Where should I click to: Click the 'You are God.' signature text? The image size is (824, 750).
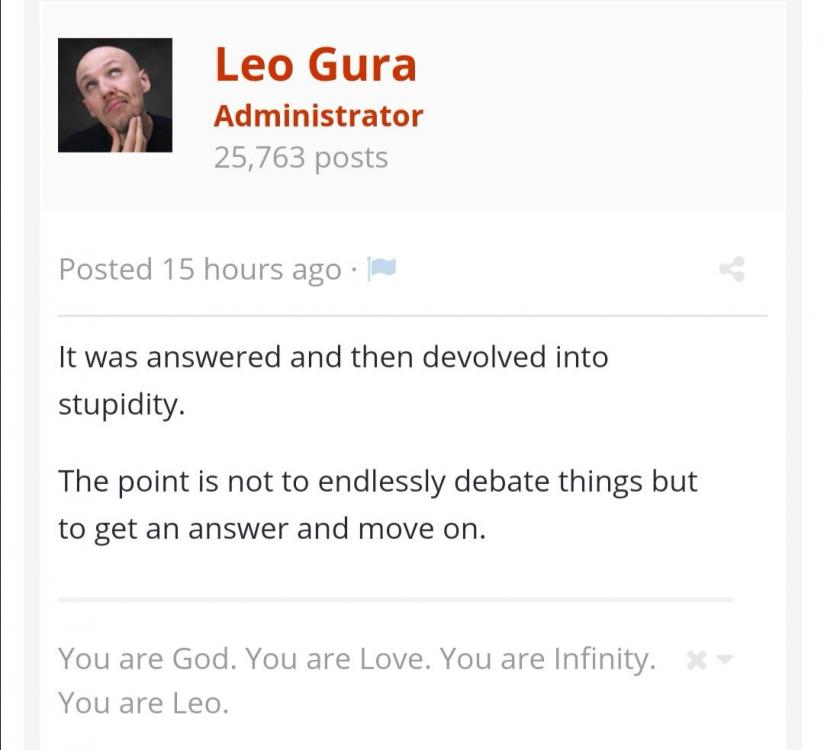click(x=146, y=660)
